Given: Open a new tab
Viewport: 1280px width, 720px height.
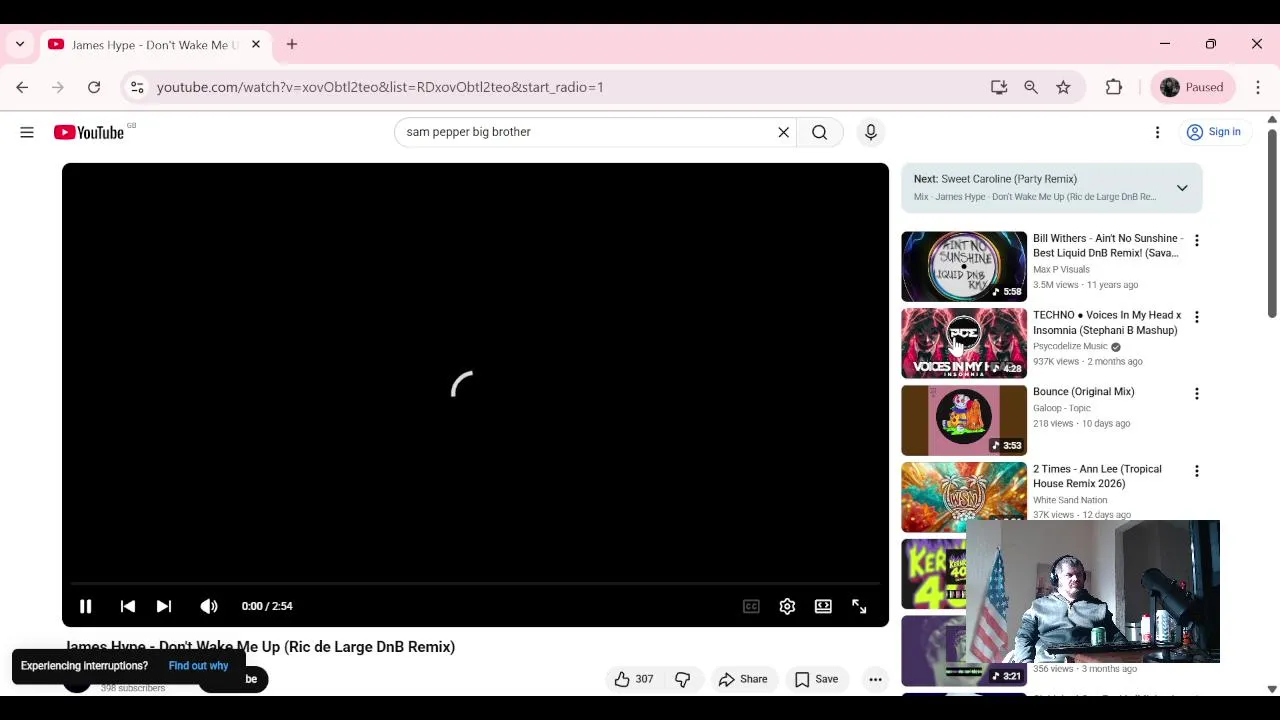Looking at the screenshot, I should point(292,44).
